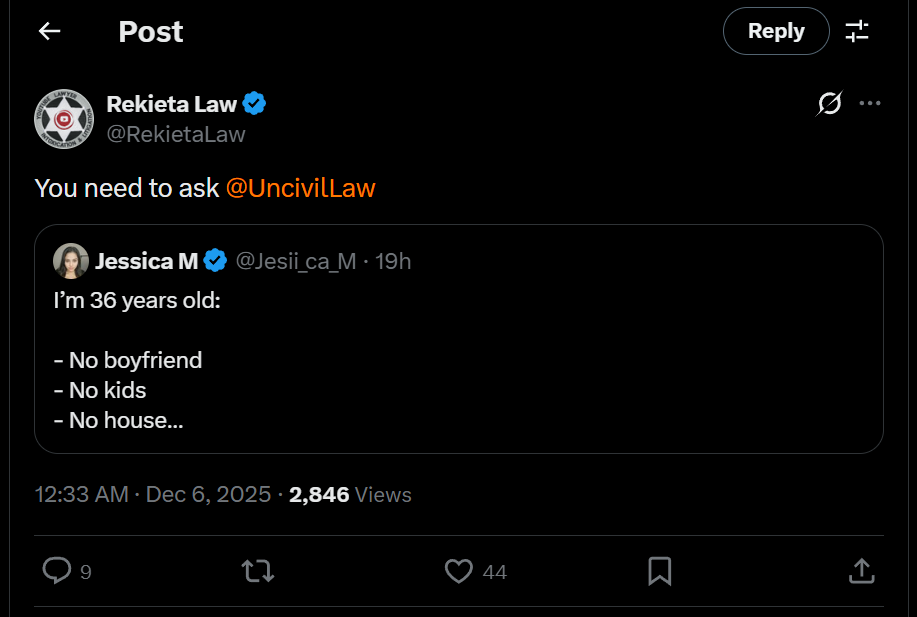Screen dimensions: 917x617
Task: Open the 2,846 Views count
Action: point(350,495)
